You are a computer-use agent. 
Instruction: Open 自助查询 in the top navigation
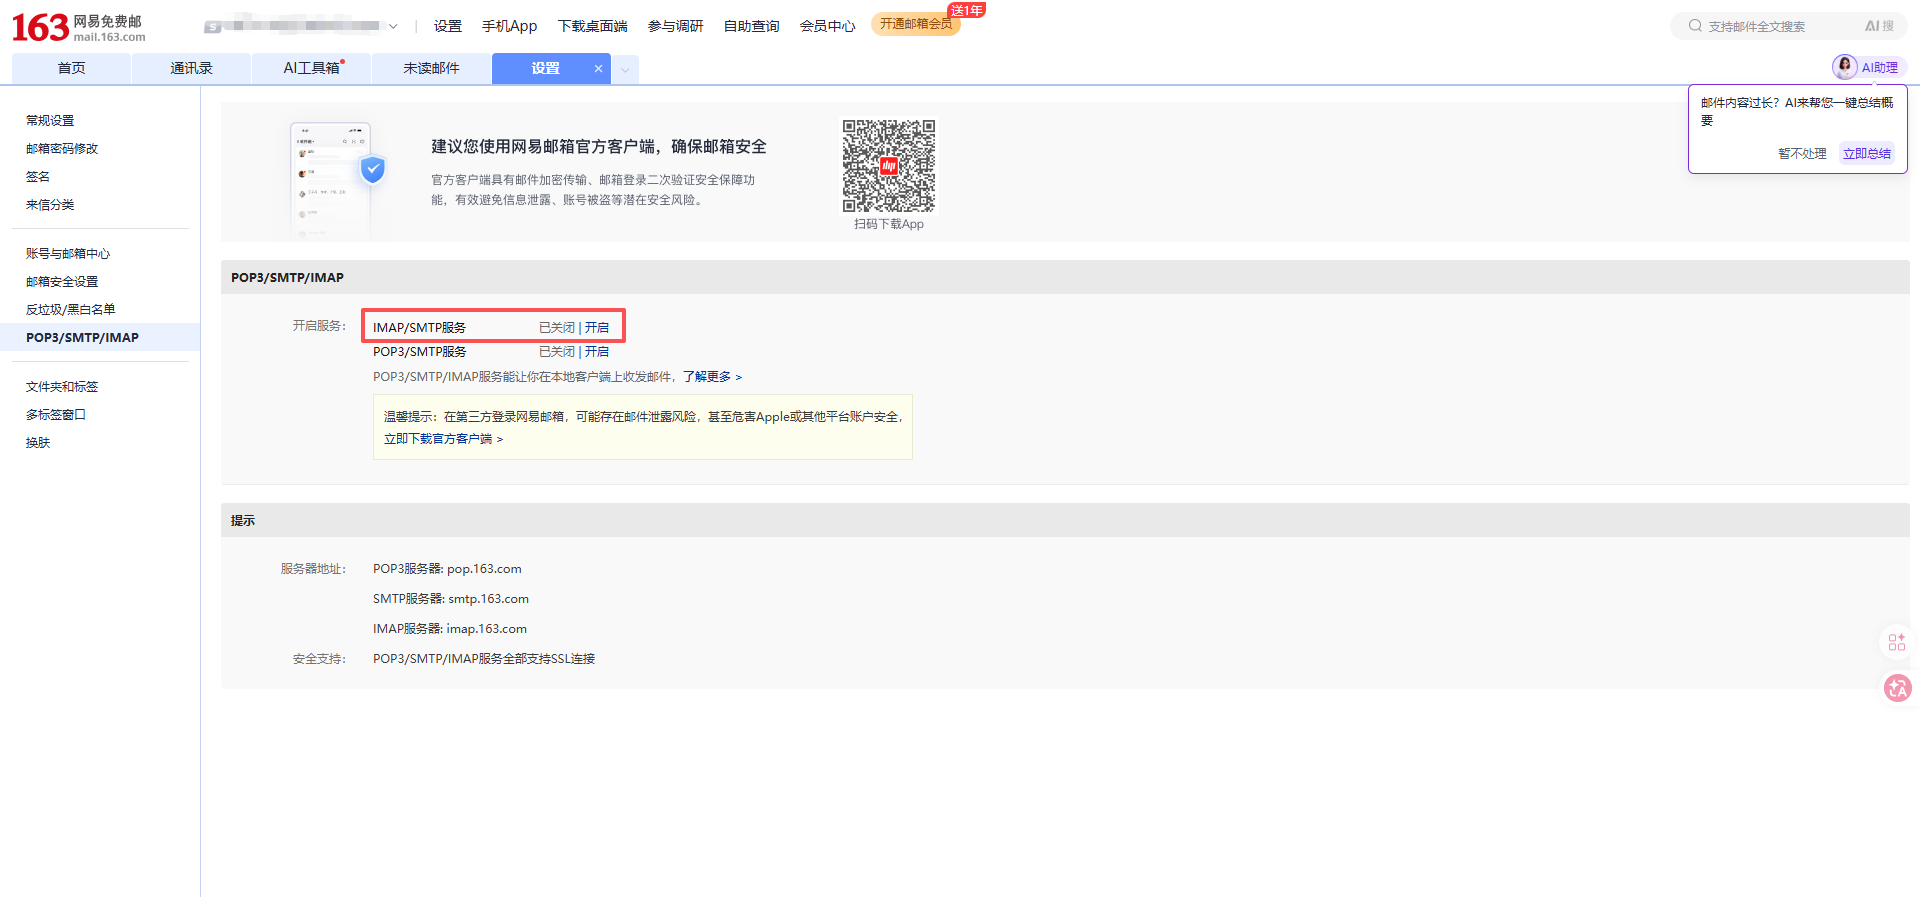[x=752, y=26]
